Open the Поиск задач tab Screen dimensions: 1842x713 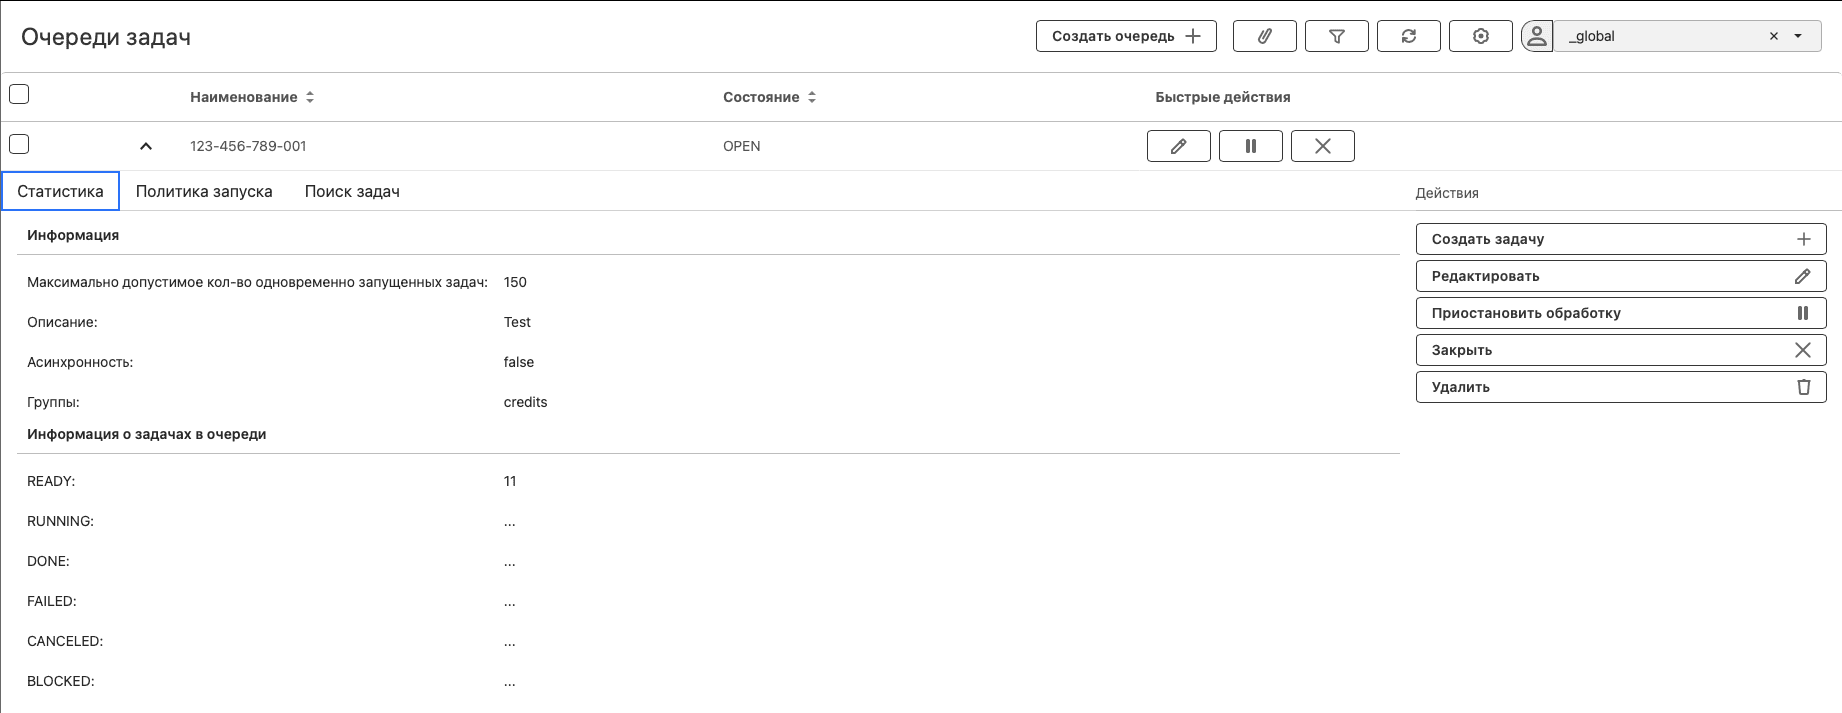[352, 191]
